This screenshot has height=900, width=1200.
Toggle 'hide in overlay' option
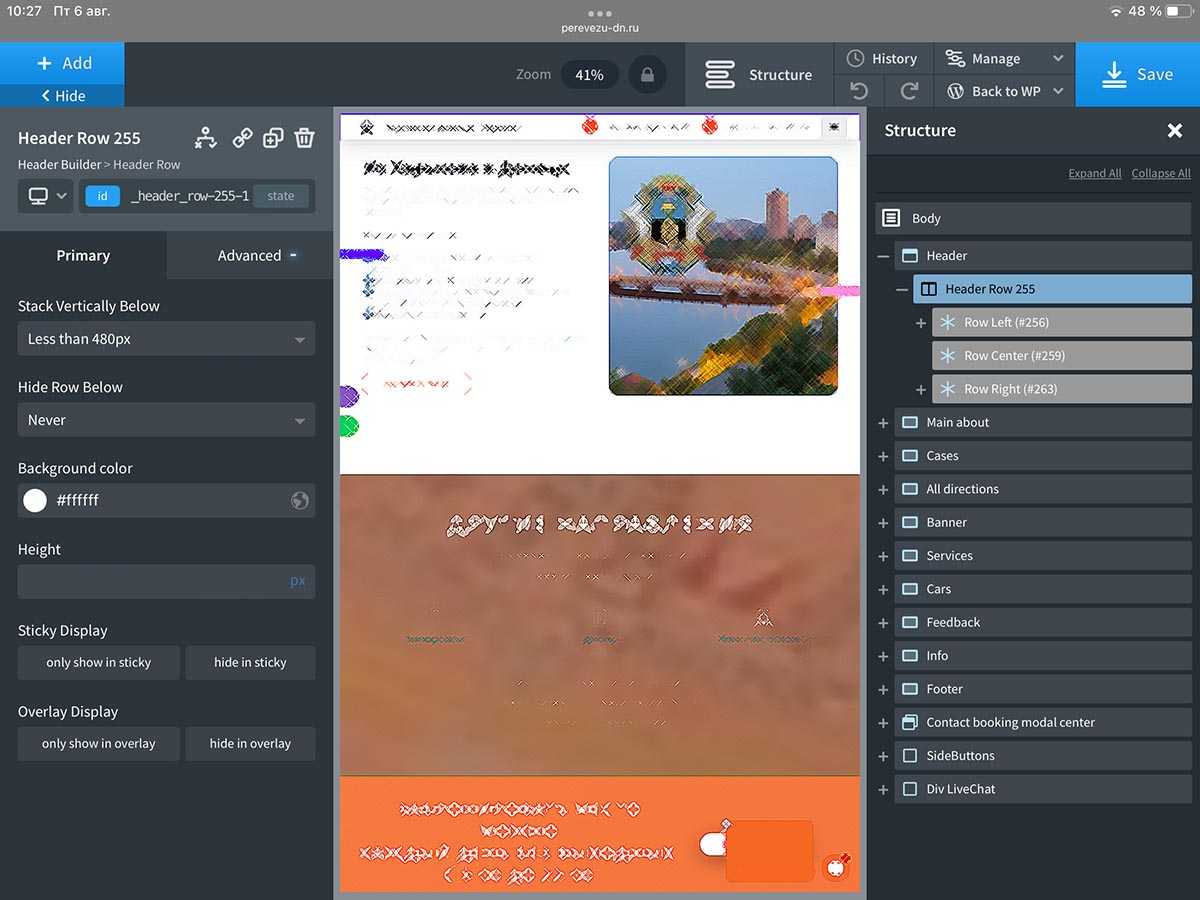250,744
